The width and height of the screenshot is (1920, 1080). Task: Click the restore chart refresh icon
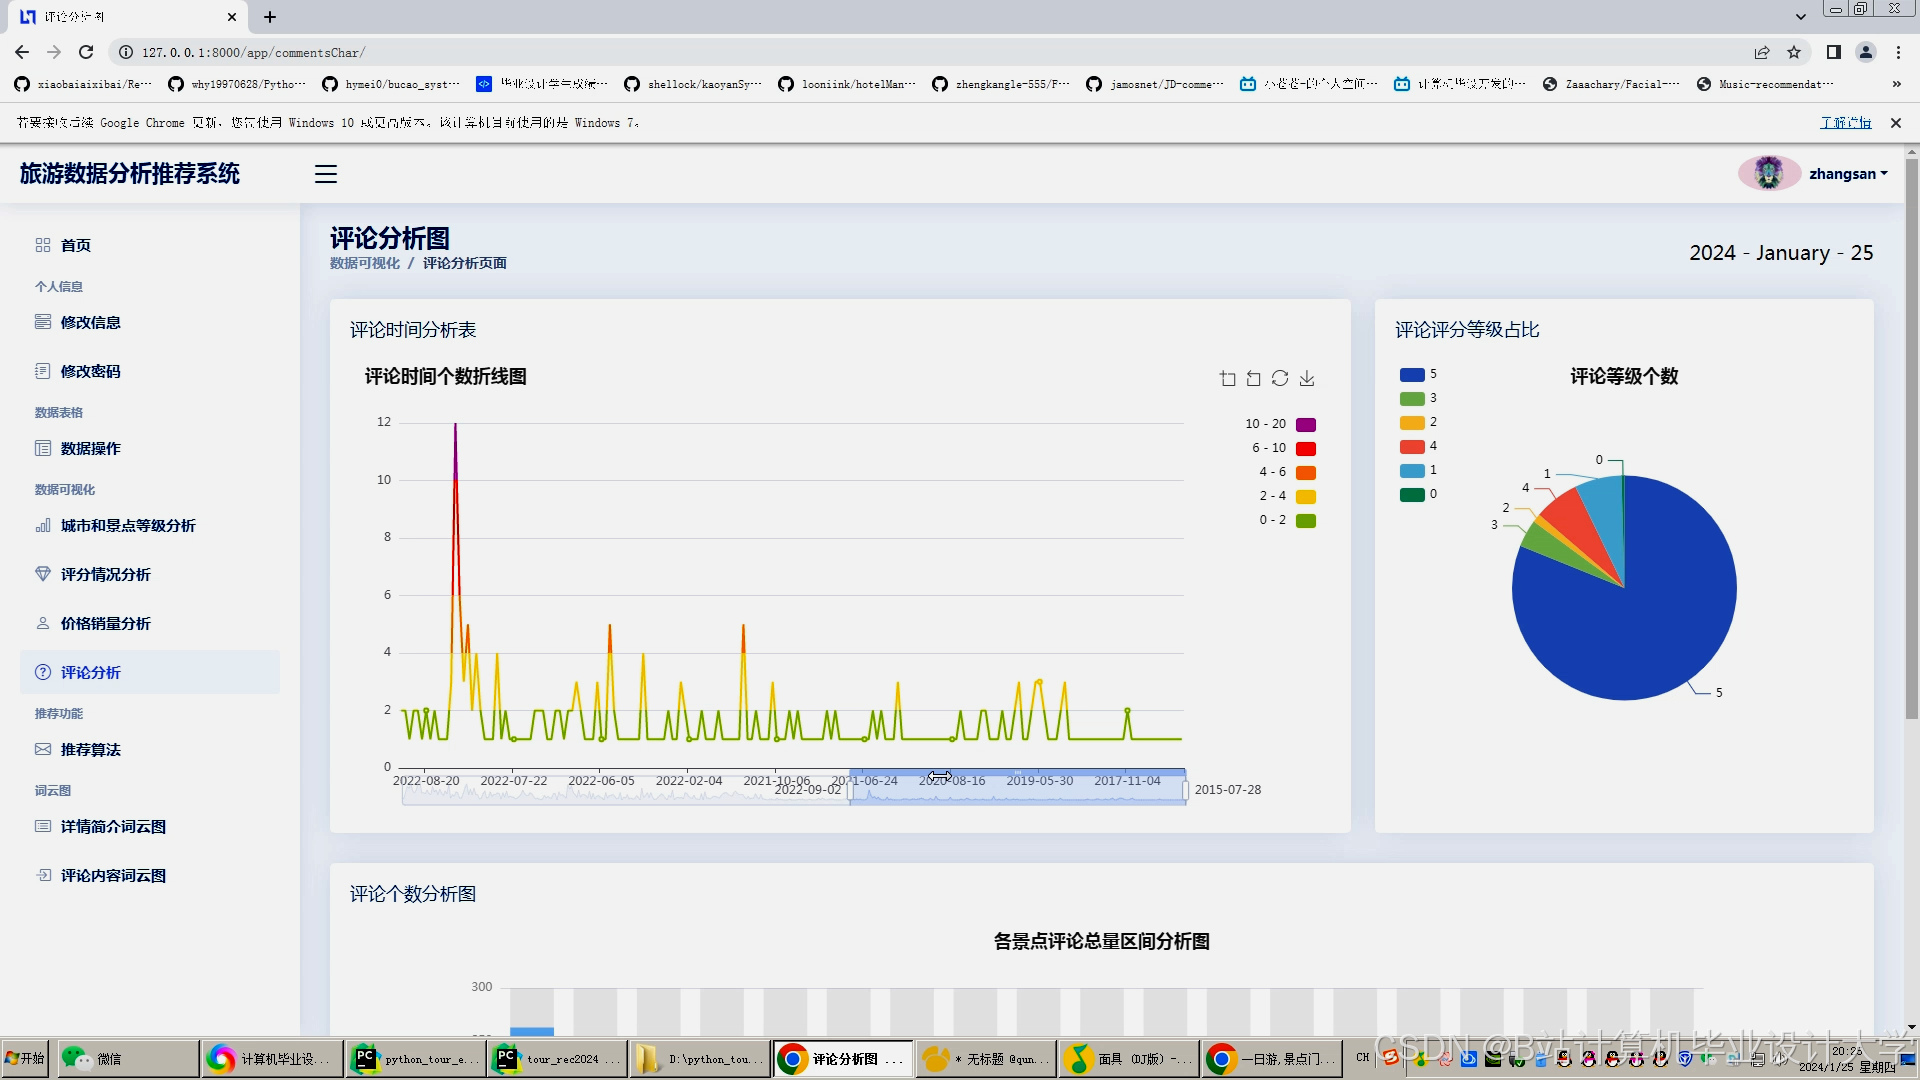click(x=1280, y=378)
